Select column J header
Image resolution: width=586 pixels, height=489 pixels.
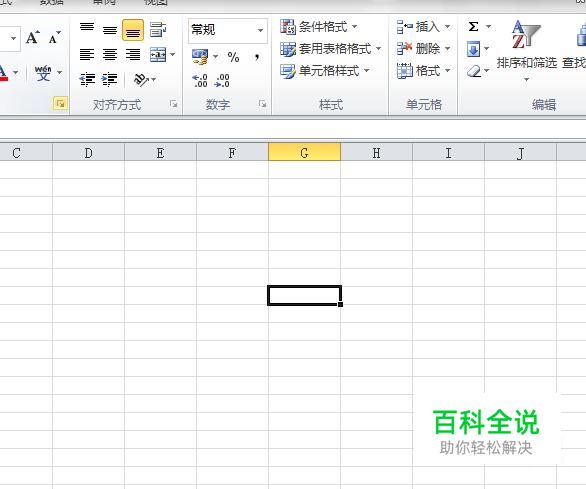521,153
